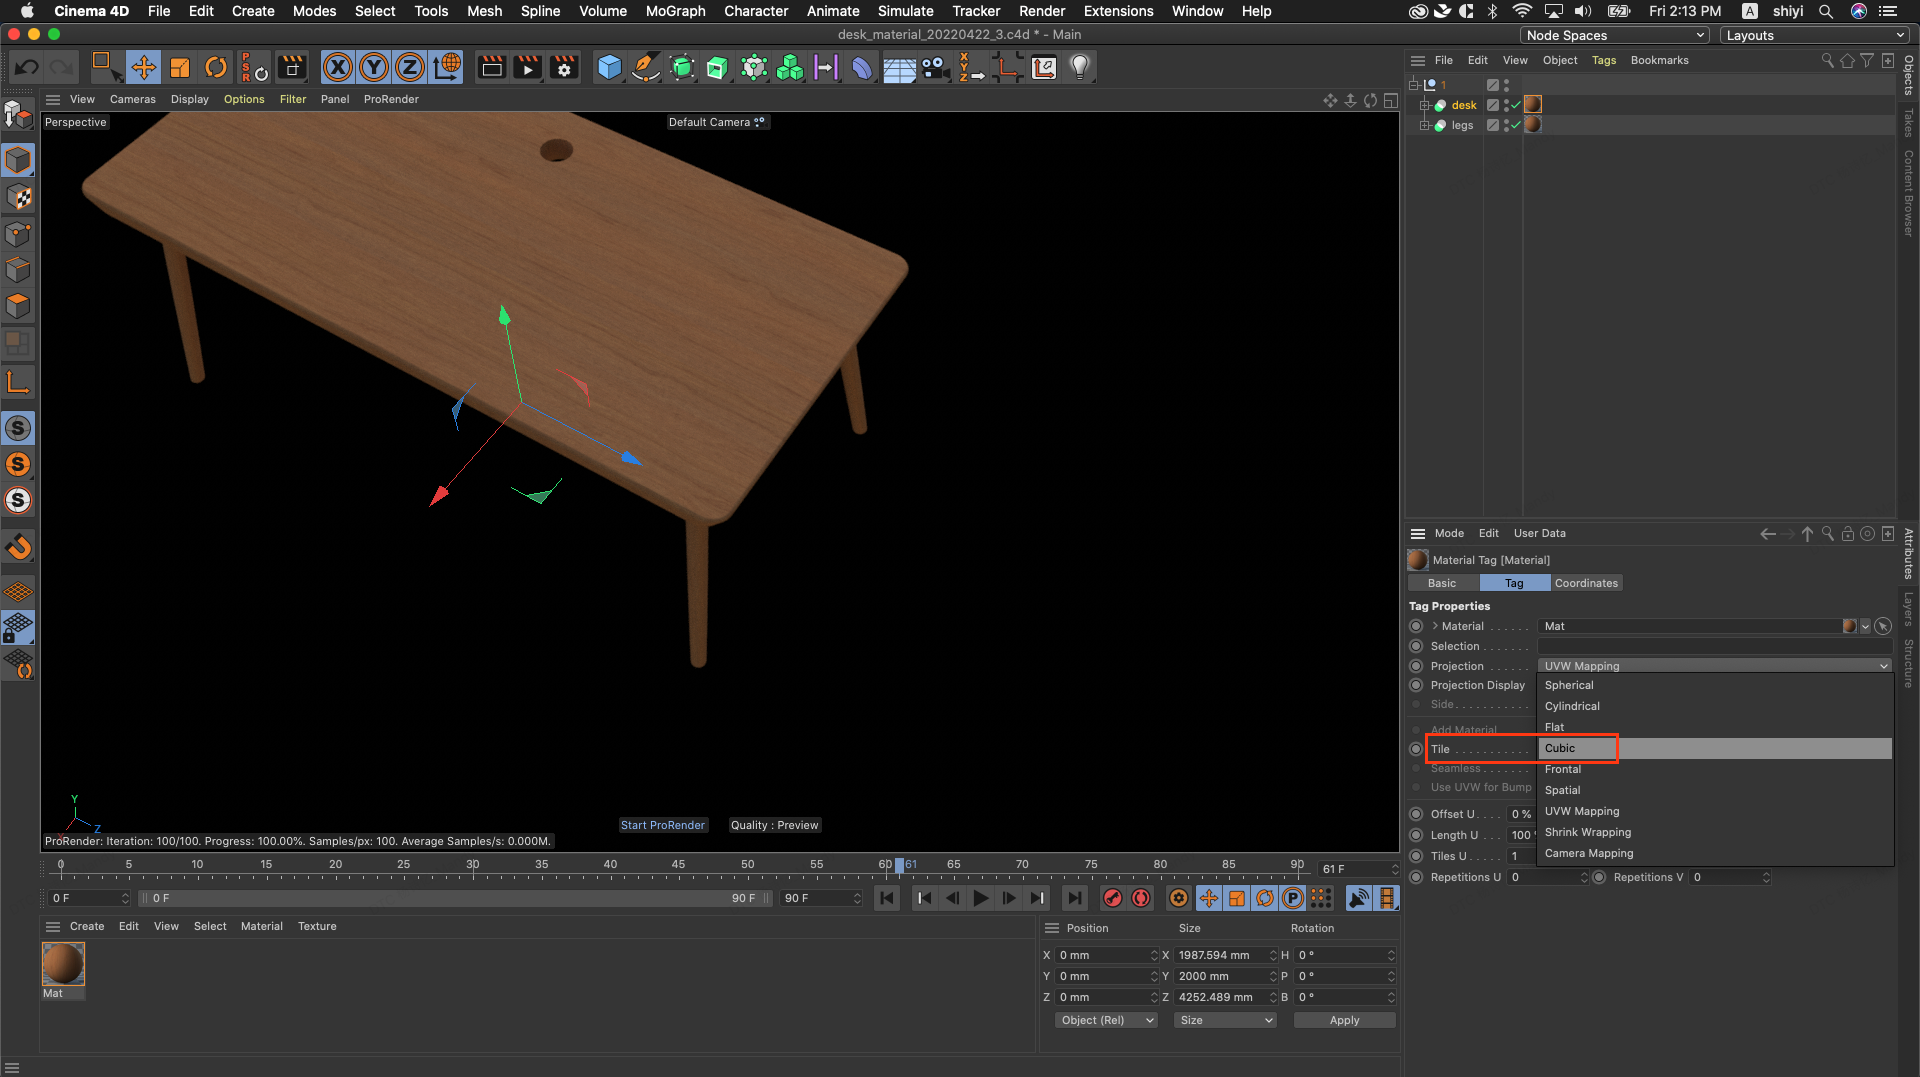The height and width of the screenshot is (1077, 1920).
Task: Toggle X axis lock
Action: click(338, 68)
